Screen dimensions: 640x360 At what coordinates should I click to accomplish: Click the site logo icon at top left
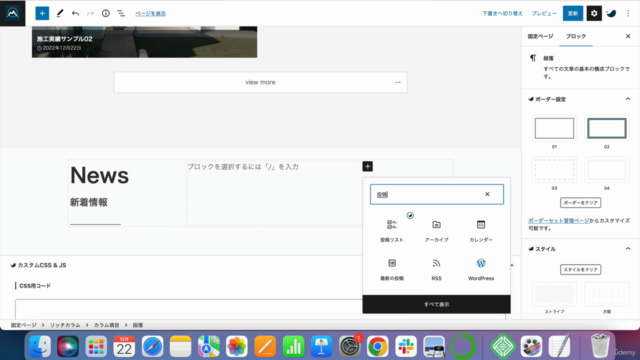(13, 13)
